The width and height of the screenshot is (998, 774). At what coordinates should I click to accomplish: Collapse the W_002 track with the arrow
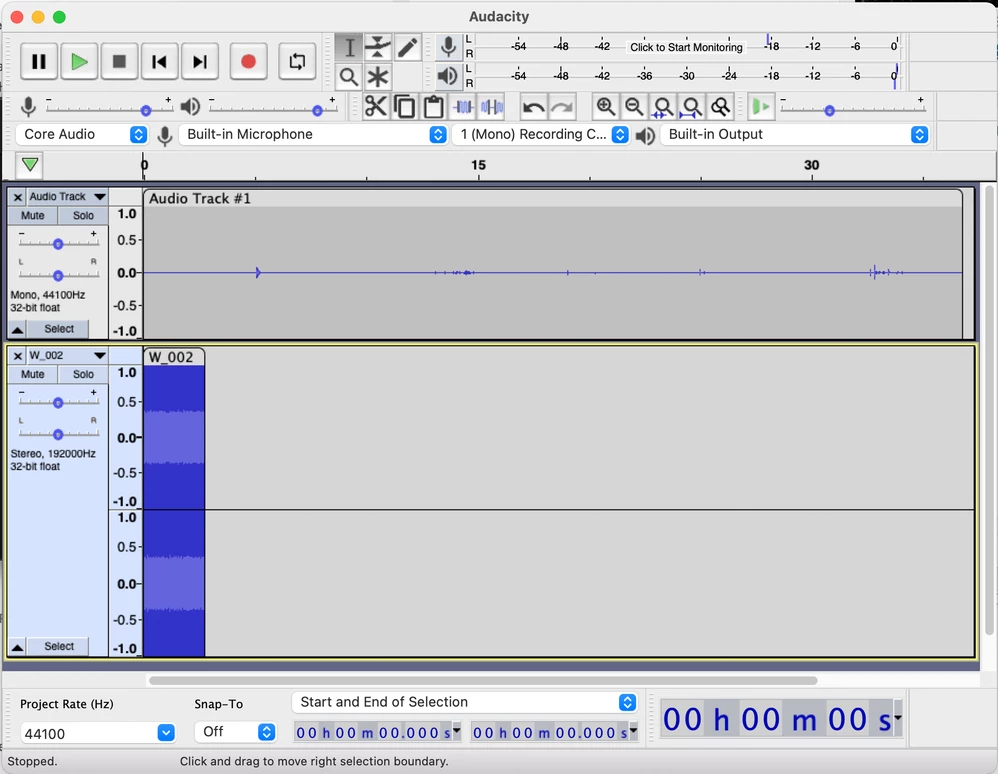(17, 647)
